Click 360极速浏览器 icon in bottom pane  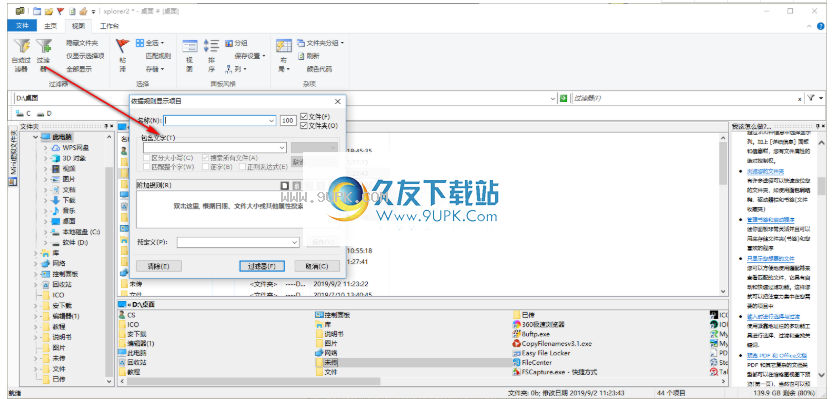coord(516,324)
